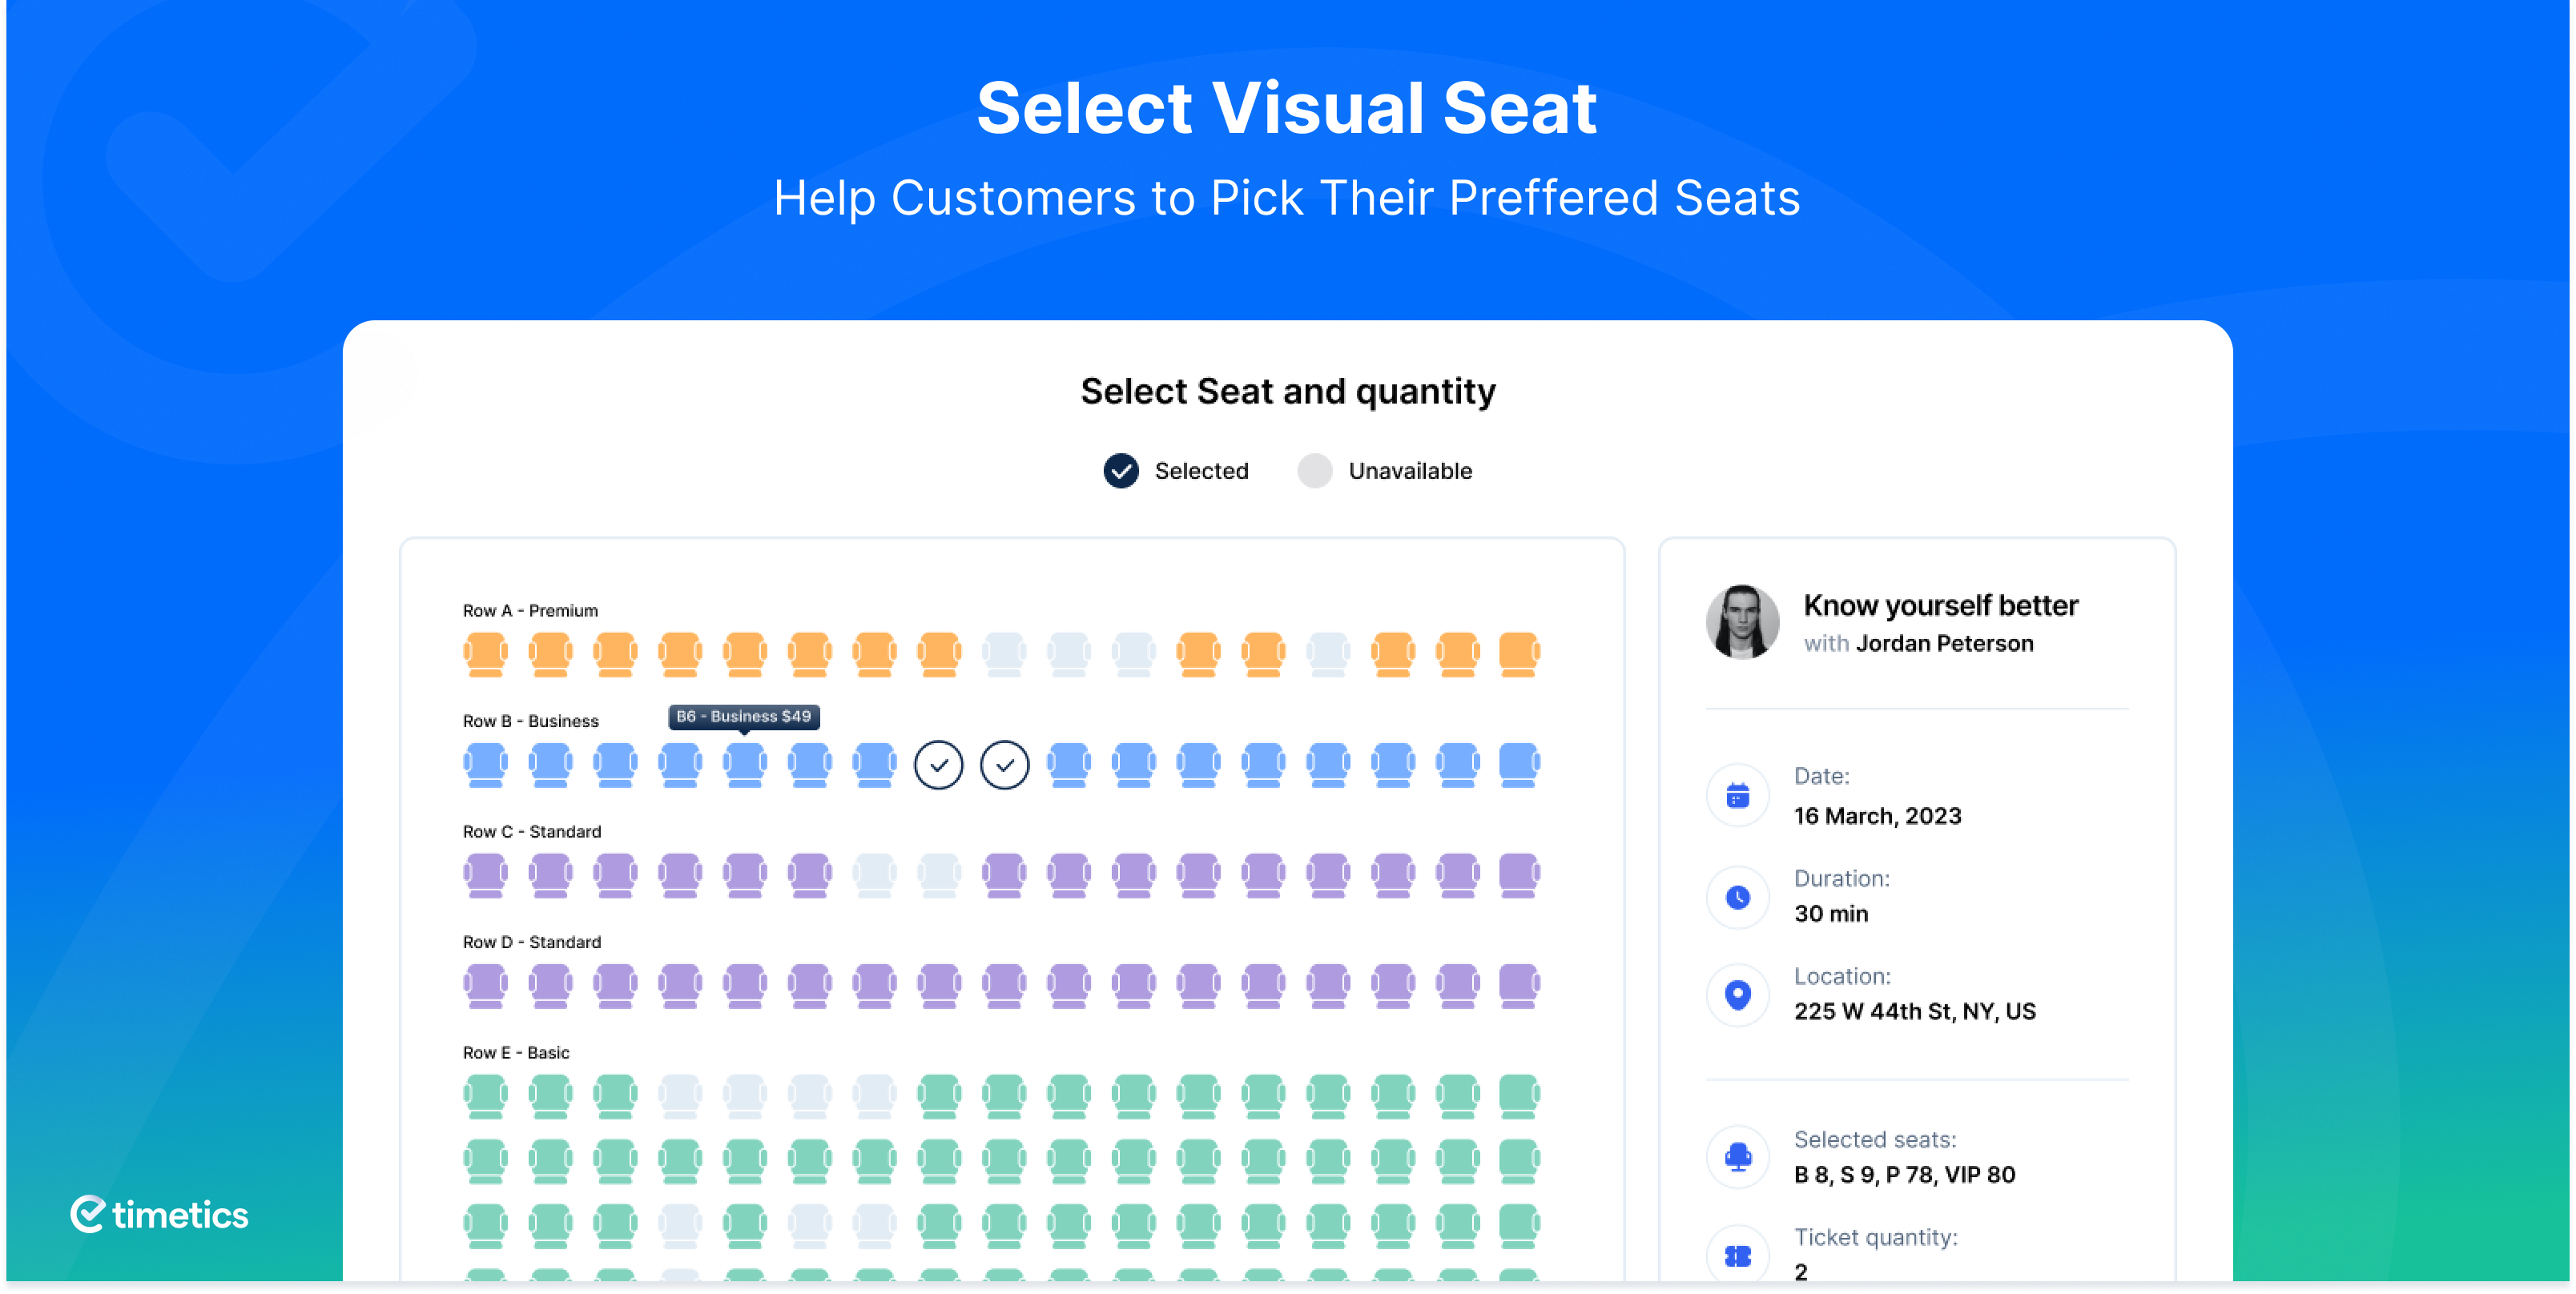This screenshot has height=1294, width=2576.
Task: Click the B6 - Business $49 tooltip
Action: coord(744,716)
